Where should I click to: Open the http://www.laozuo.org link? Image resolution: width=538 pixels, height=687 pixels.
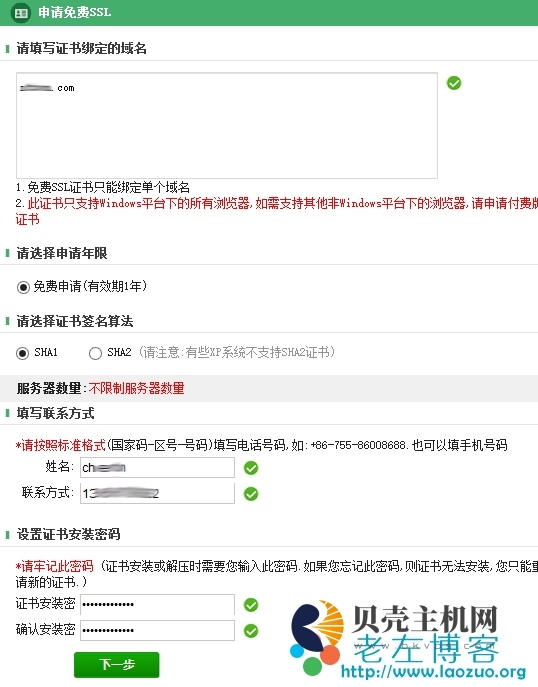point(433,672)
